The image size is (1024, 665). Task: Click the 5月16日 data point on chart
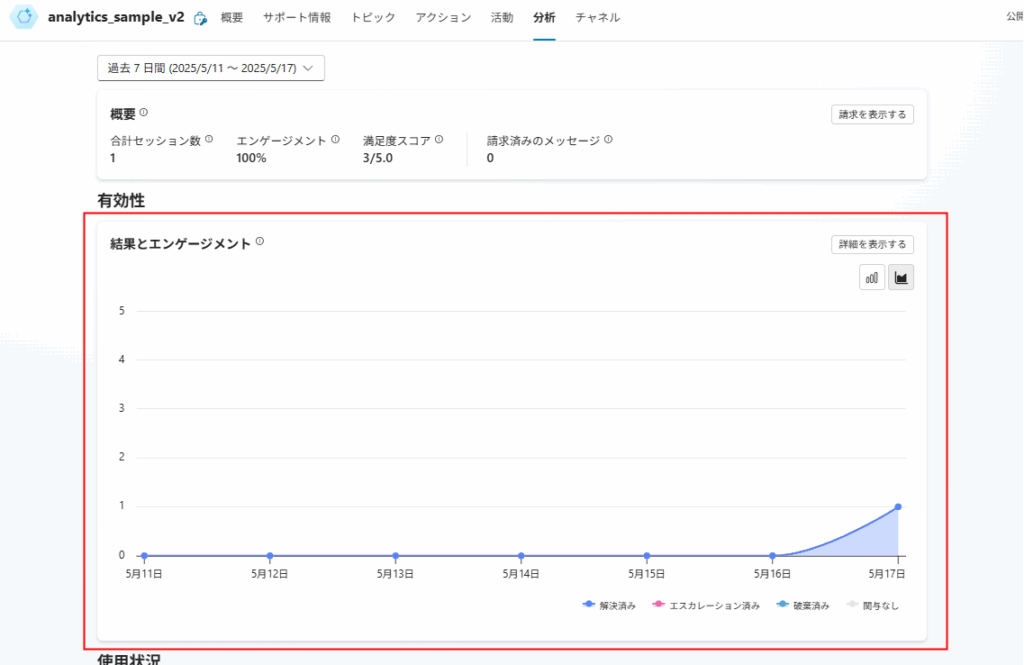773,556
